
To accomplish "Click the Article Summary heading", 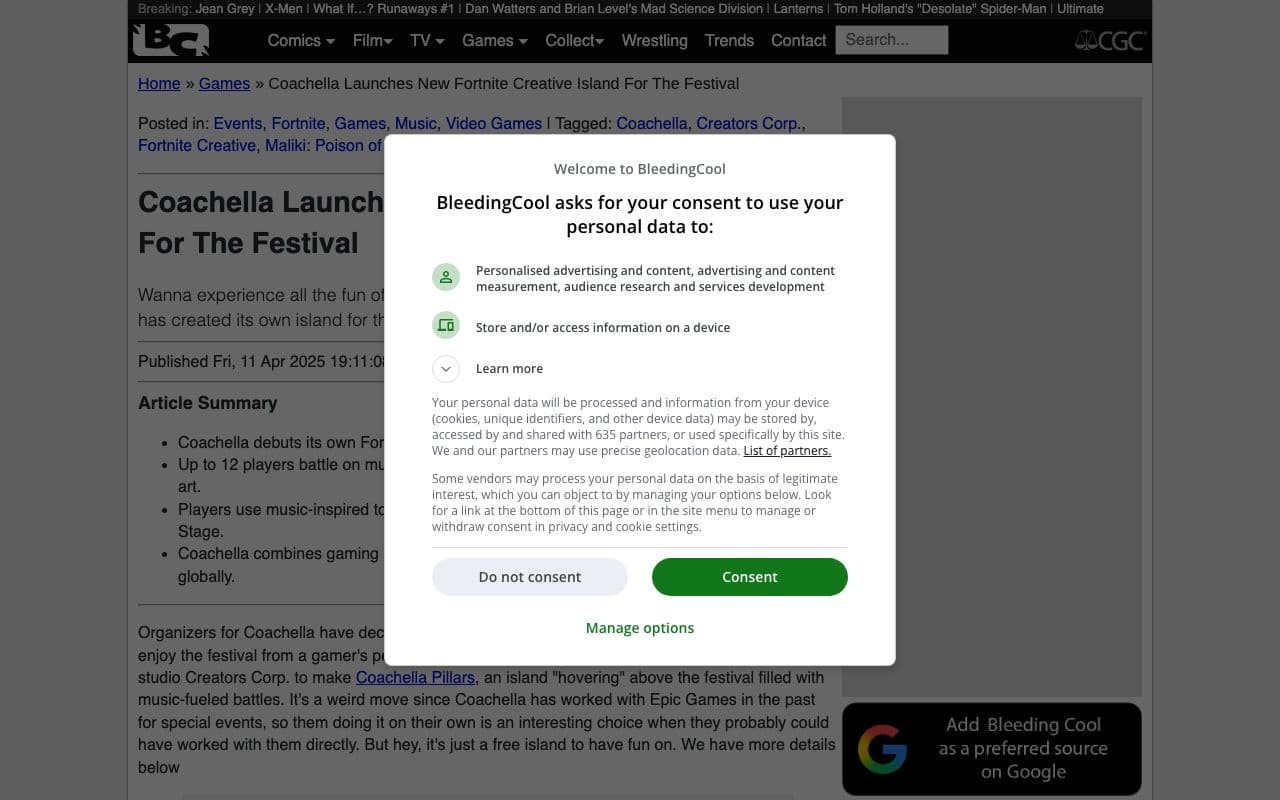I will pyautogui.click(x=208, y=403).
